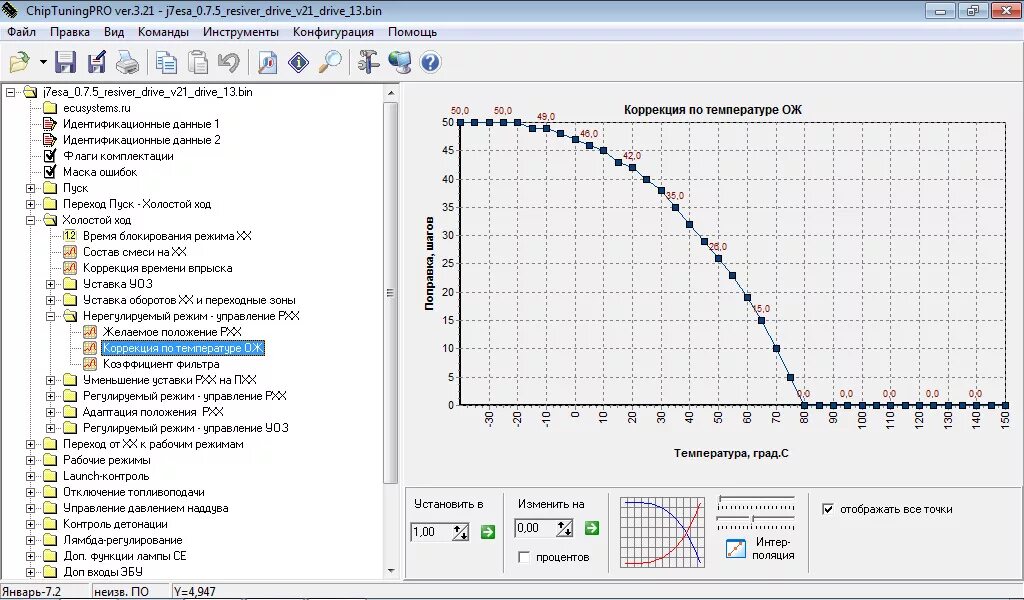Click the copy documents toolbar icon
This screenshot has height=600, width=1024.
coord(167,63)
